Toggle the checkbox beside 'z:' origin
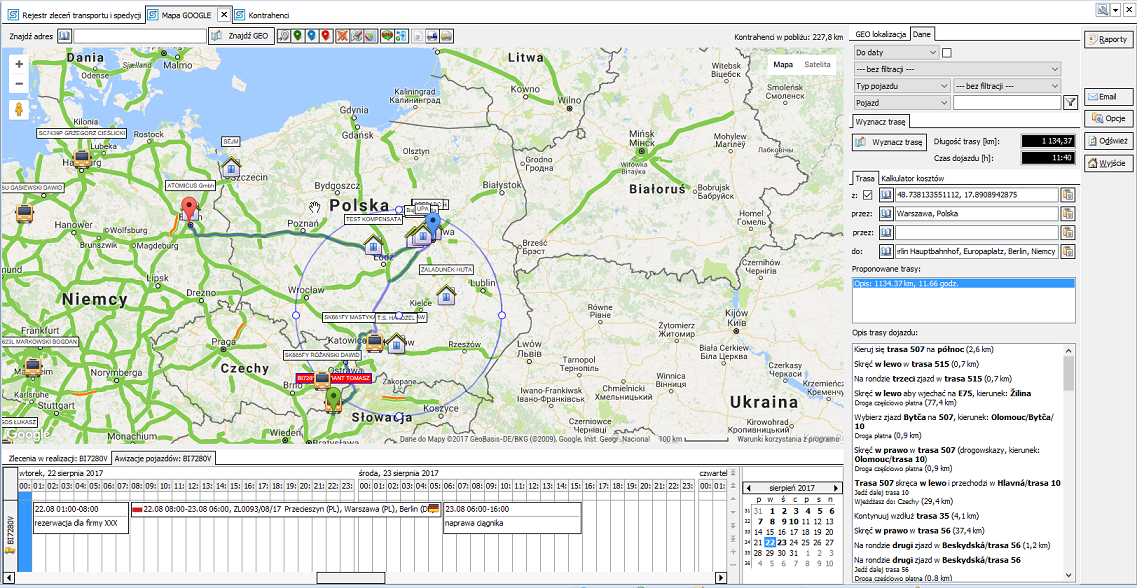This screenshot has width=1137, height=588. coord(868,194)
